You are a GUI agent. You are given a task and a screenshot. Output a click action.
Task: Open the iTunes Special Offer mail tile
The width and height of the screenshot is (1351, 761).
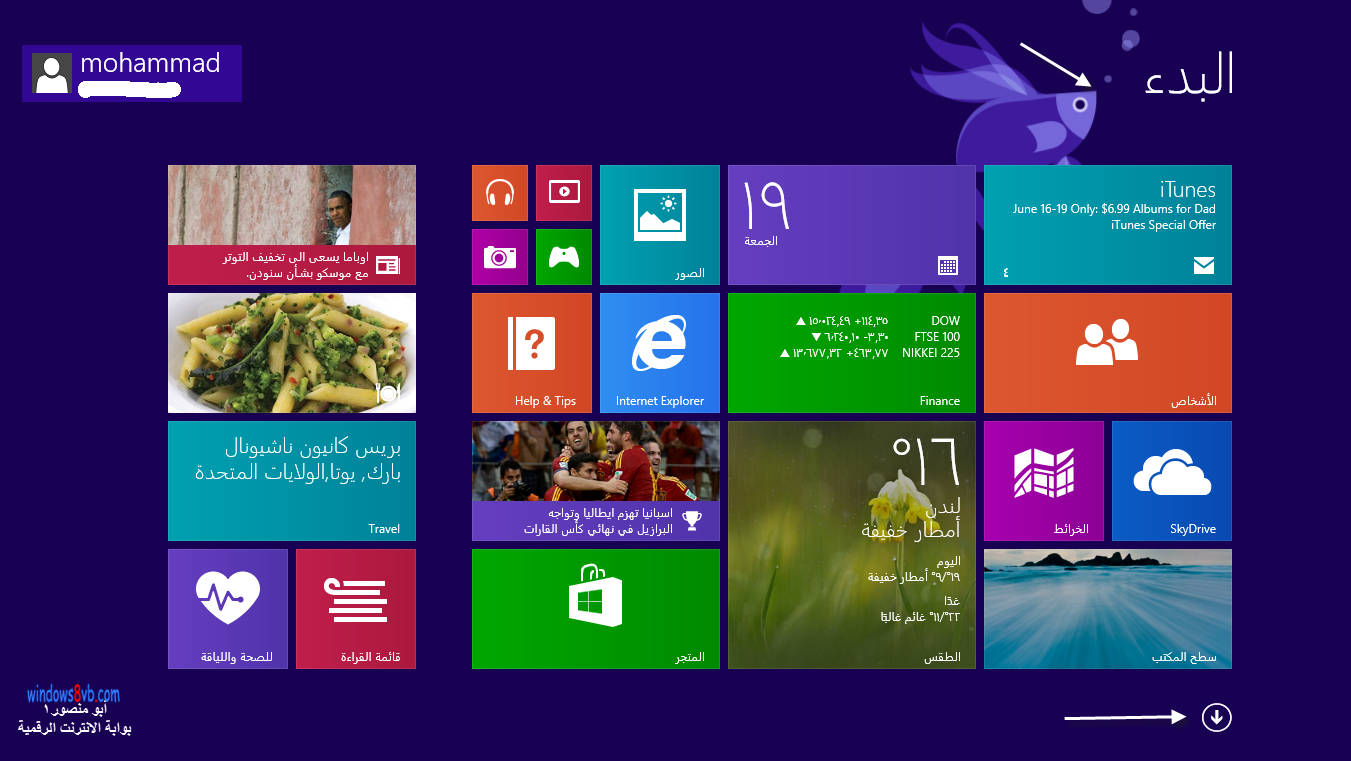pyautogui.click(x=1107, y=225)
